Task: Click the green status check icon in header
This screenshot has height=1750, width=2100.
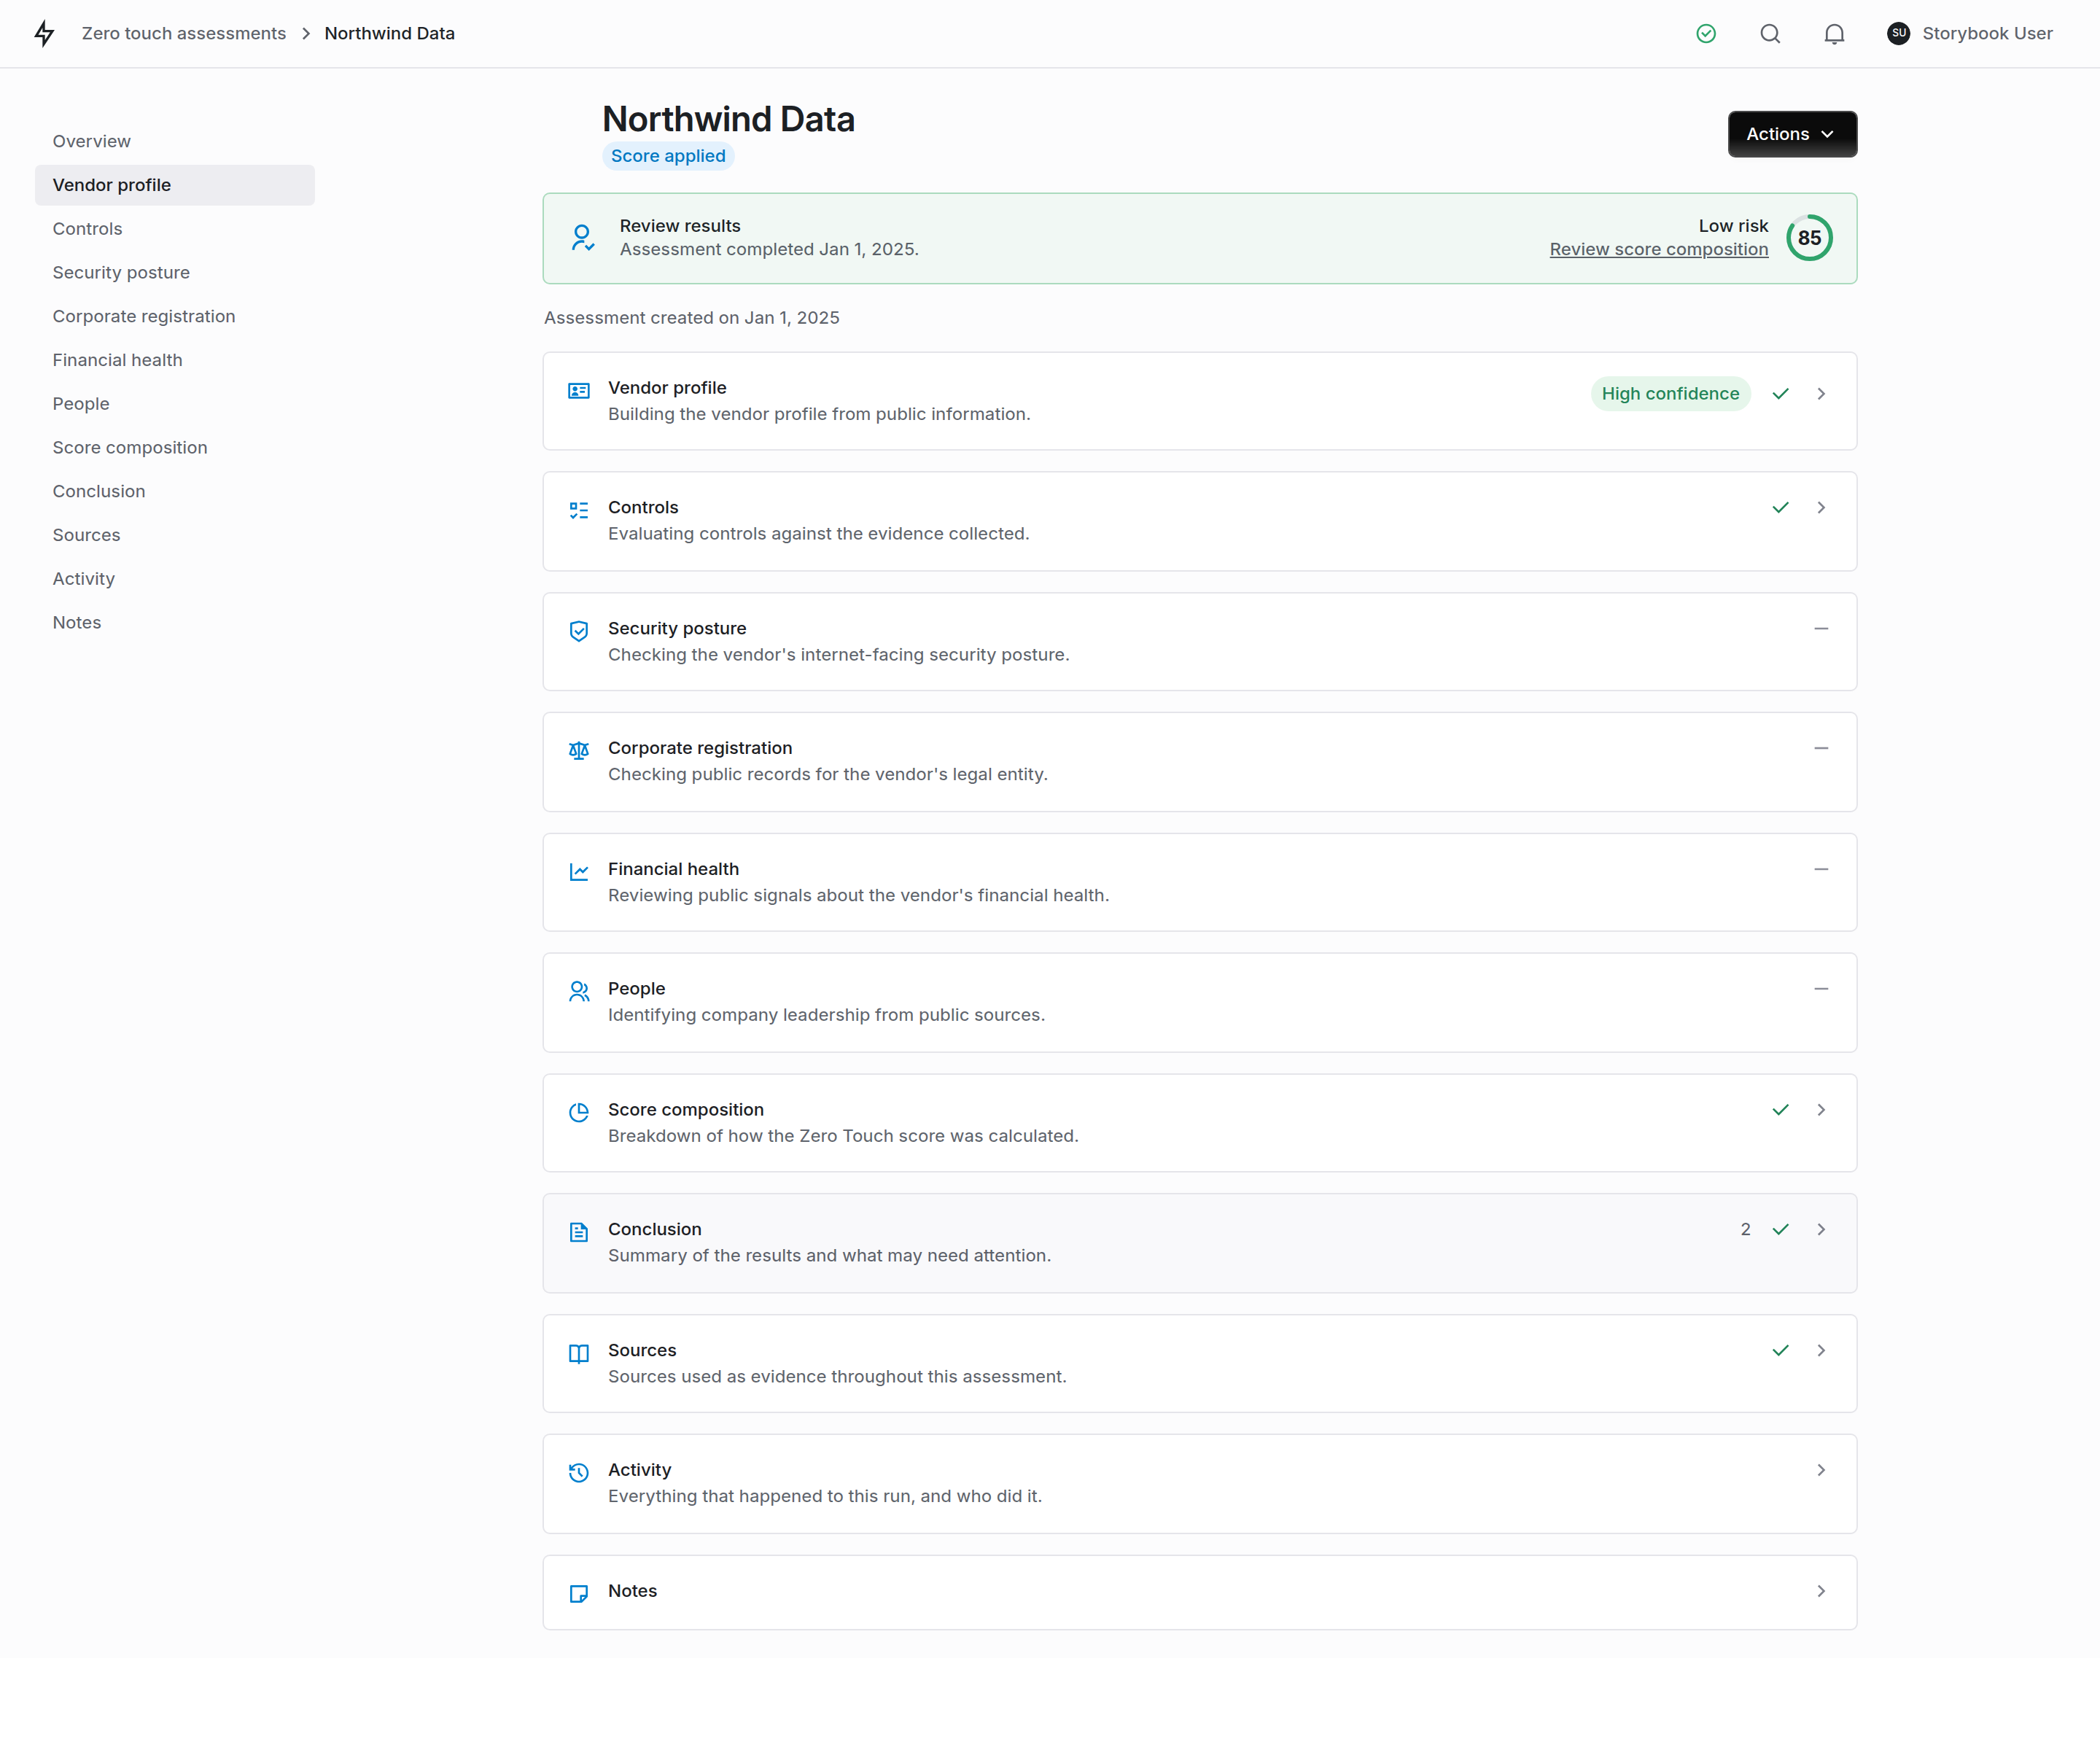Action: (1706, 34)
